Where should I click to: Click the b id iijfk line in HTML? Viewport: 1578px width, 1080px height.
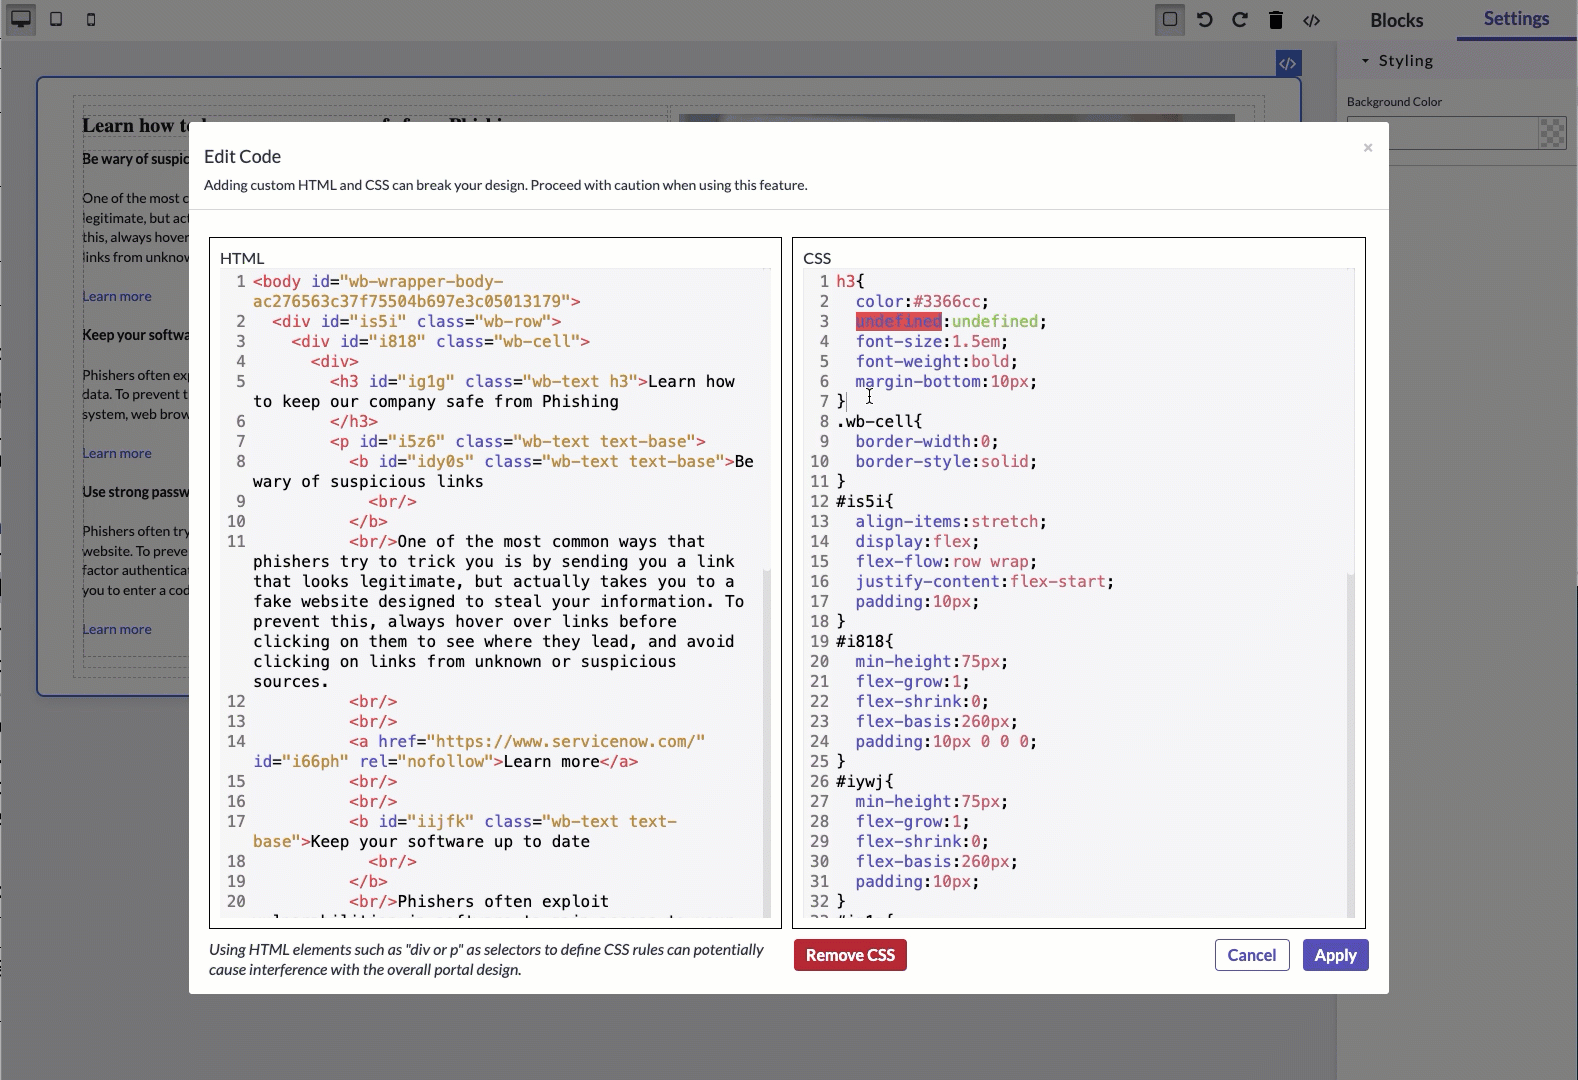tap(465, 831)
